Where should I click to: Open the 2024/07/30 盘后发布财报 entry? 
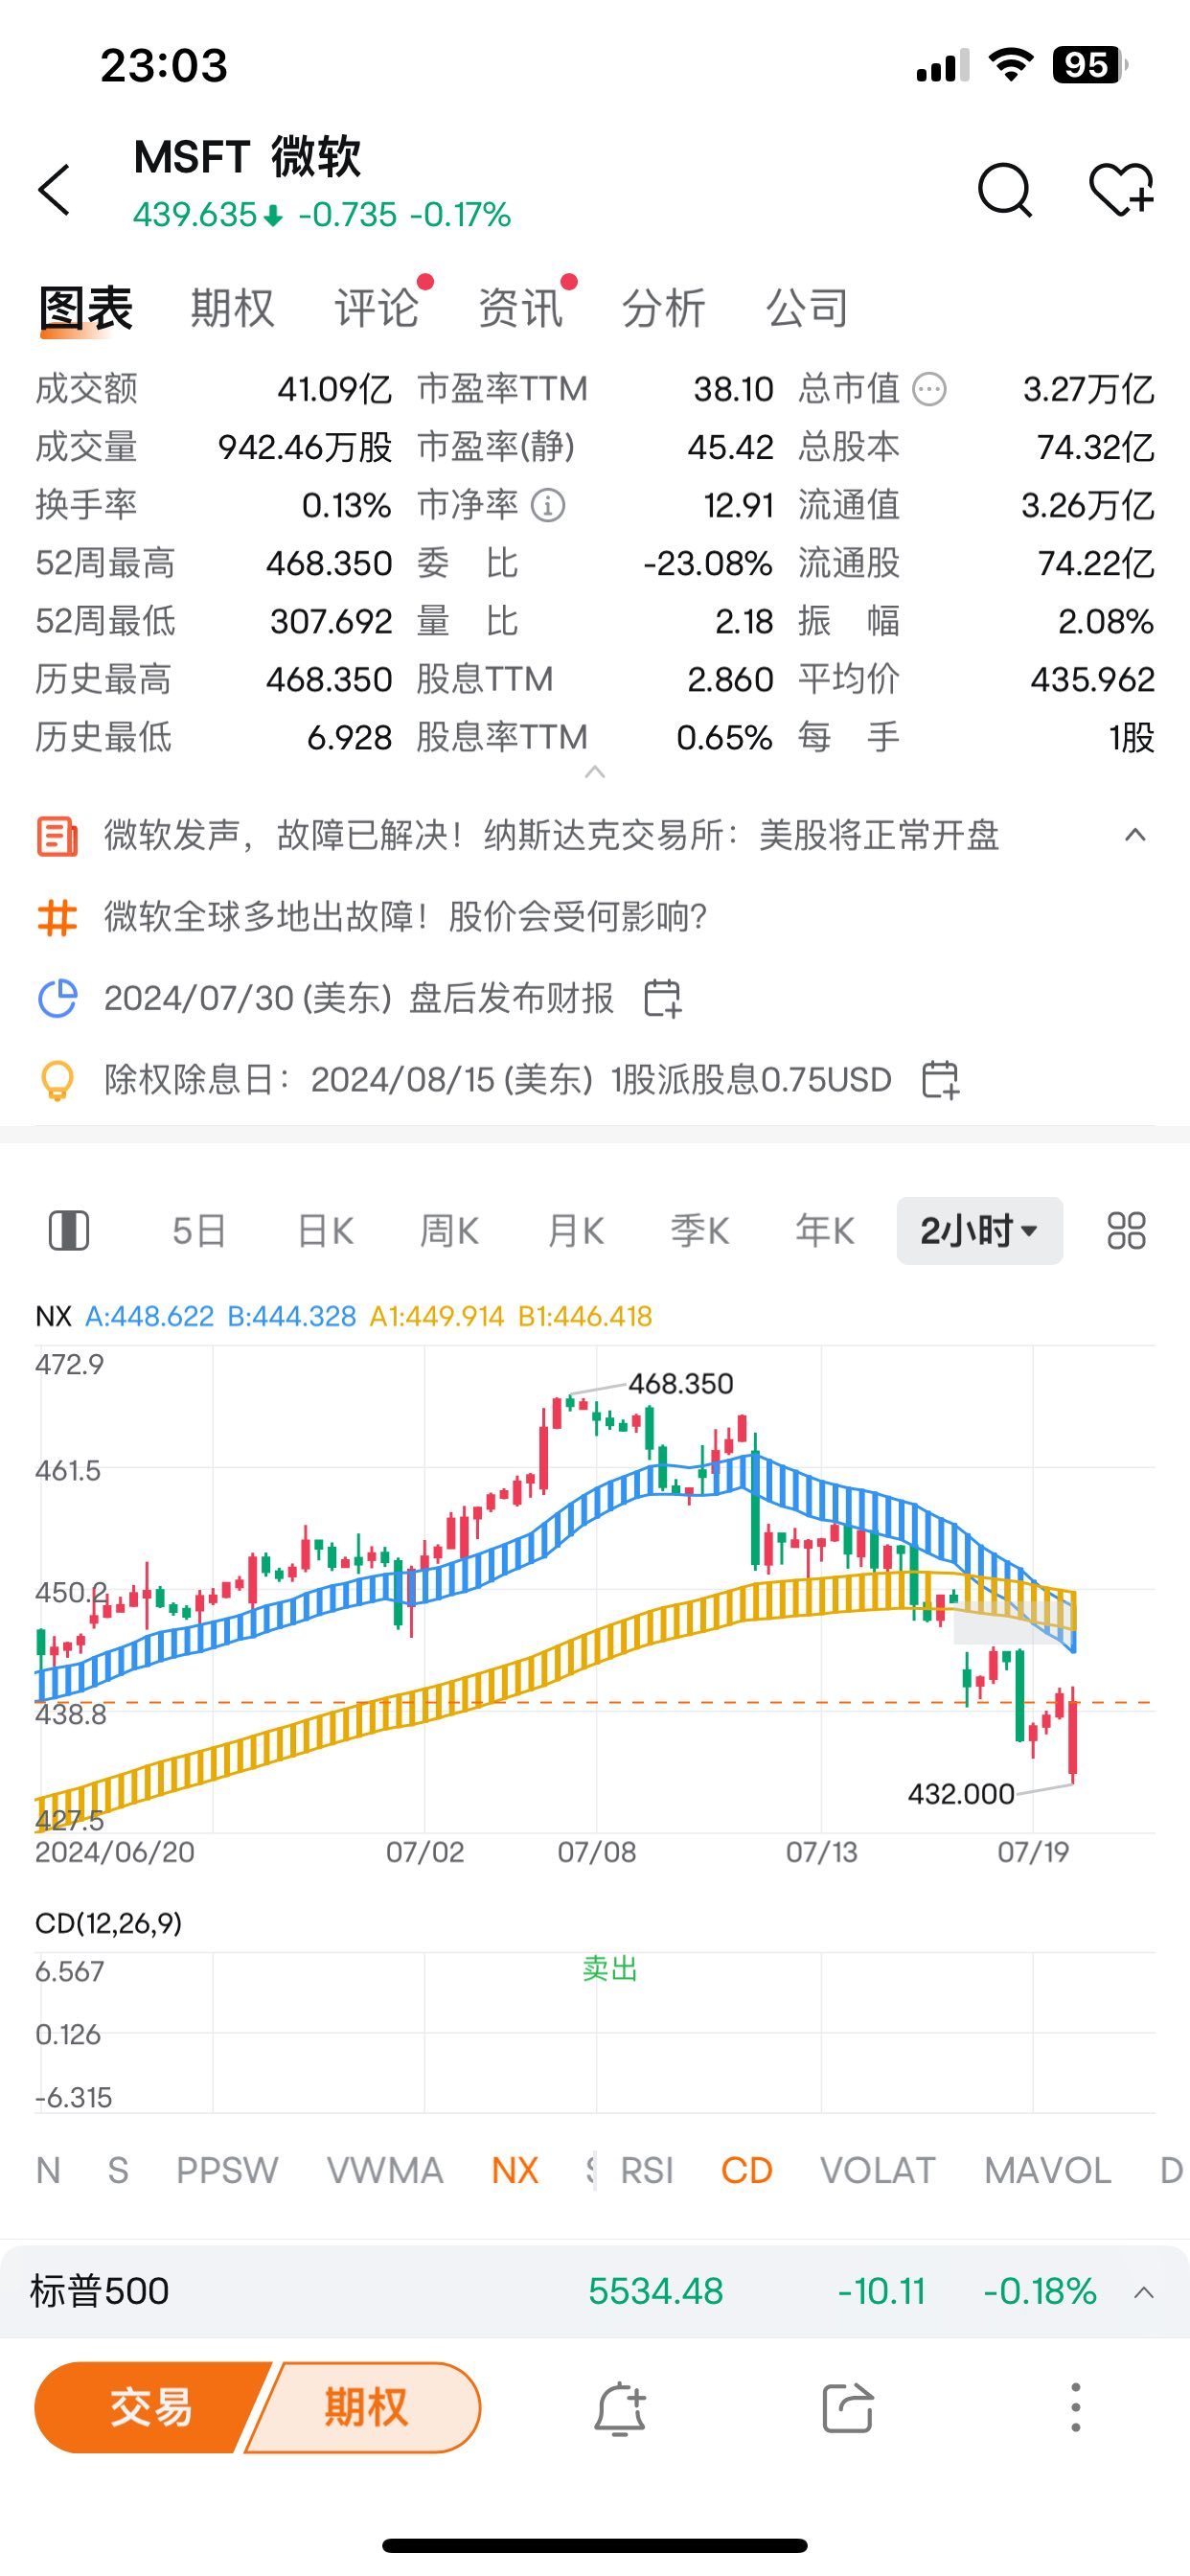tap(359, 998)
